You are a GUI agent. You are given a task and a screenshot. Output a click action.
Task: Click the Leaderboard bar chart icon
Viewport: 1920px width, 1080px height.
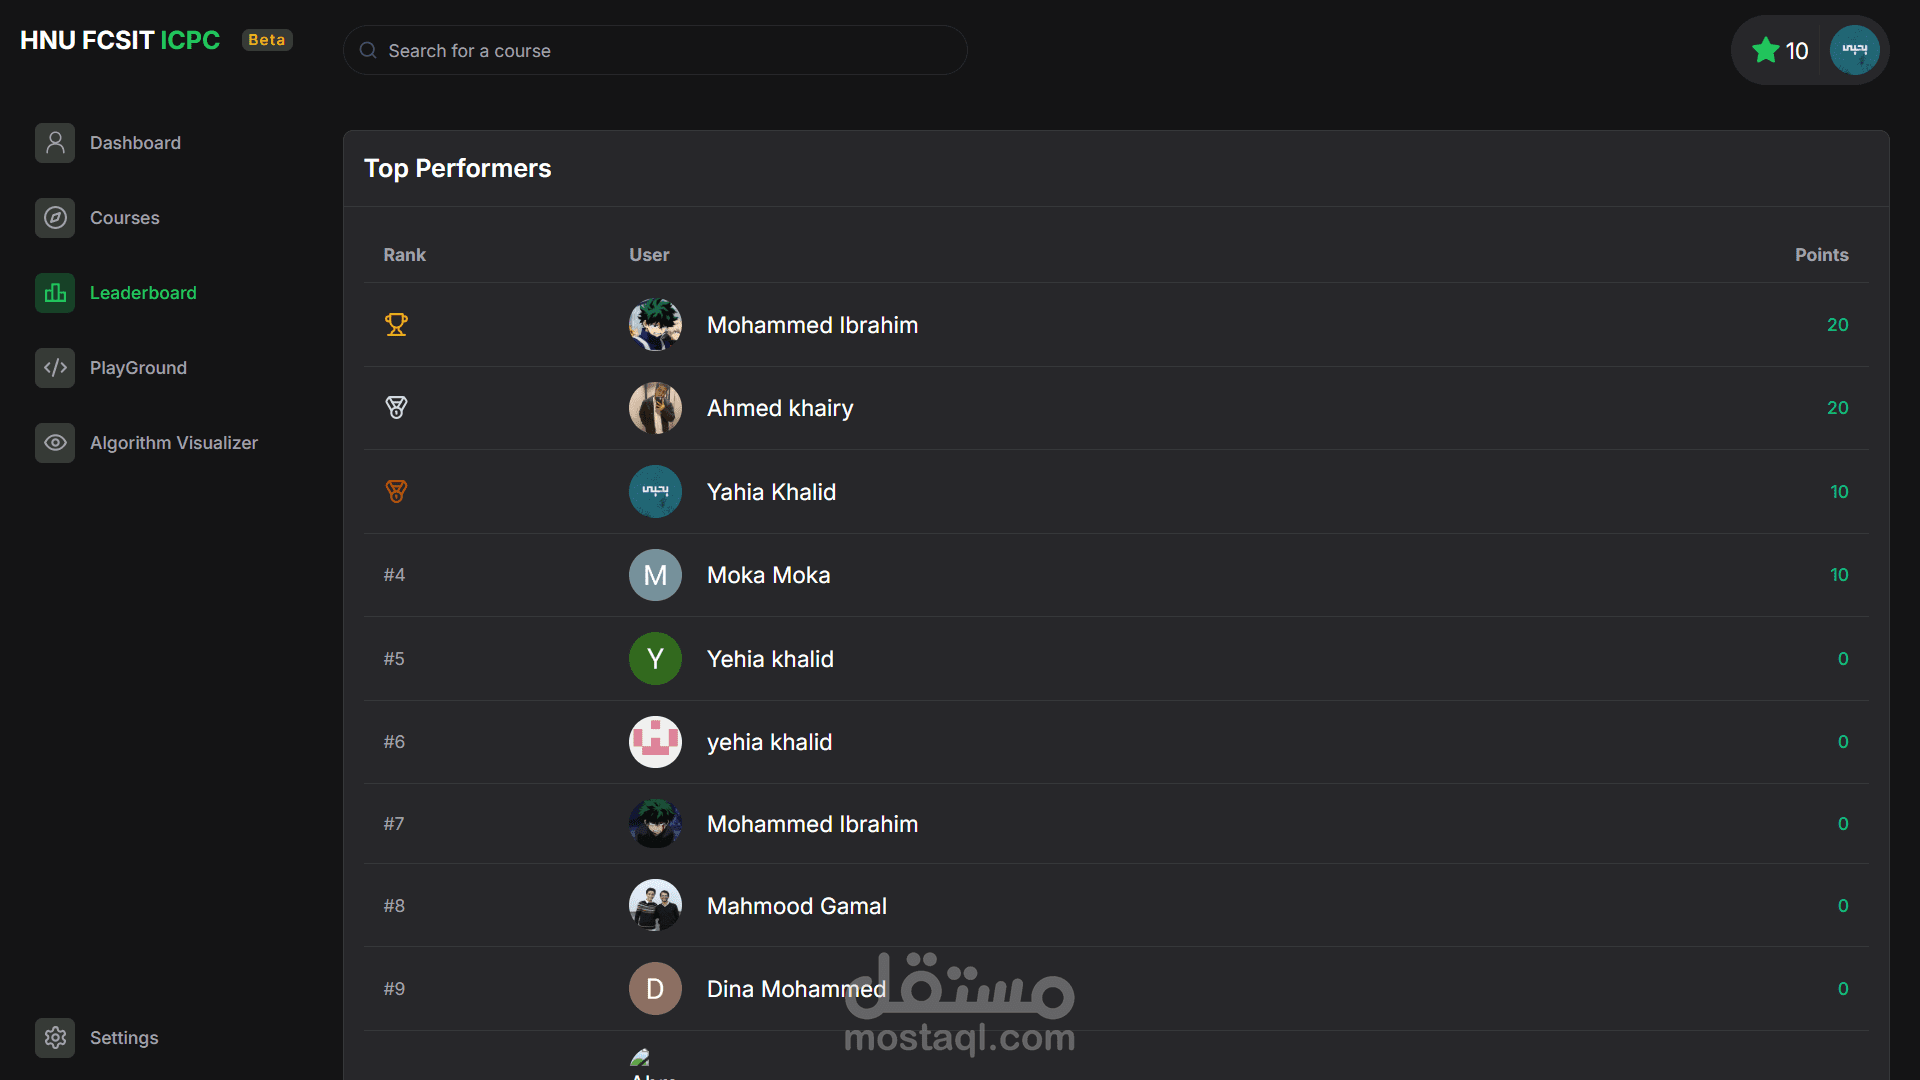point(55,293)
